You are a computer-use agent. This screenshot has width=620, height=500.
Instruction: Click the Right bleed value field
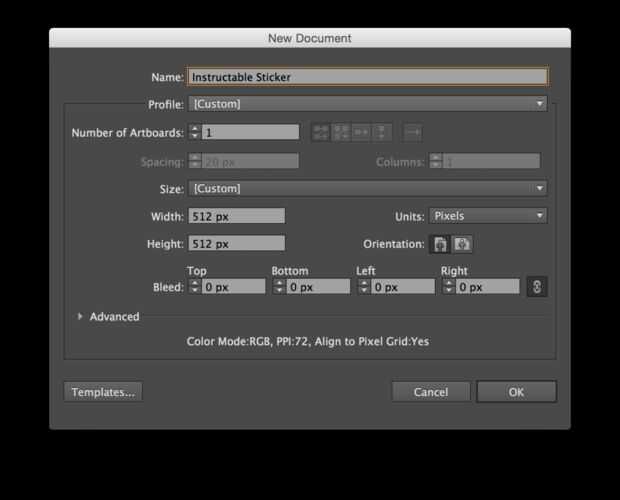coord(488,287)
